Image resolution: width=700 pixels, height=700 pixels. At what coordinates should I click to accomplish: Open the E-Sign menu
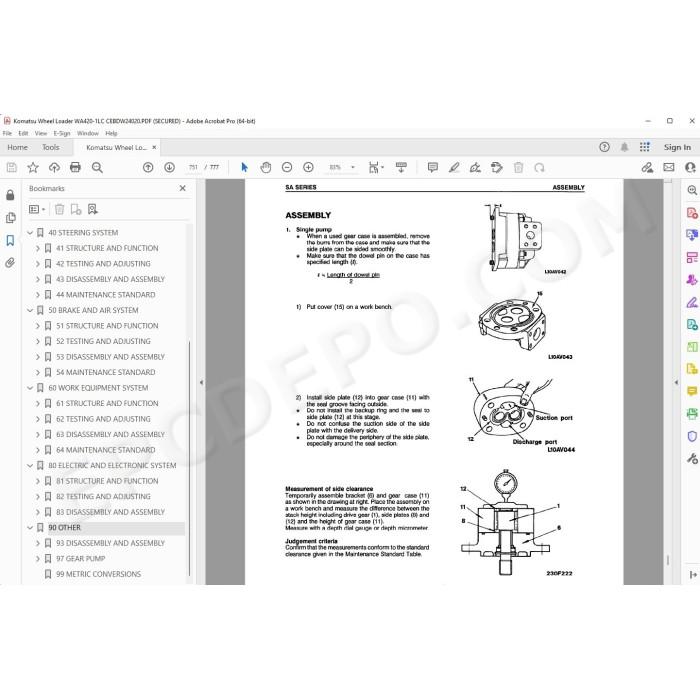coord(62,133)
